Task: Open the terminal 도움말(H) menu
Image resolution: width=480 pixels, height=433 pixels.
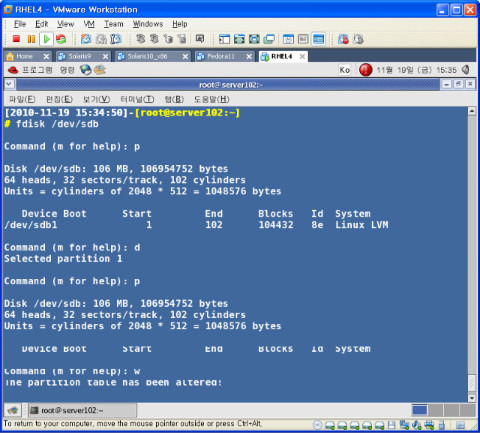Action: pos(212,99)
